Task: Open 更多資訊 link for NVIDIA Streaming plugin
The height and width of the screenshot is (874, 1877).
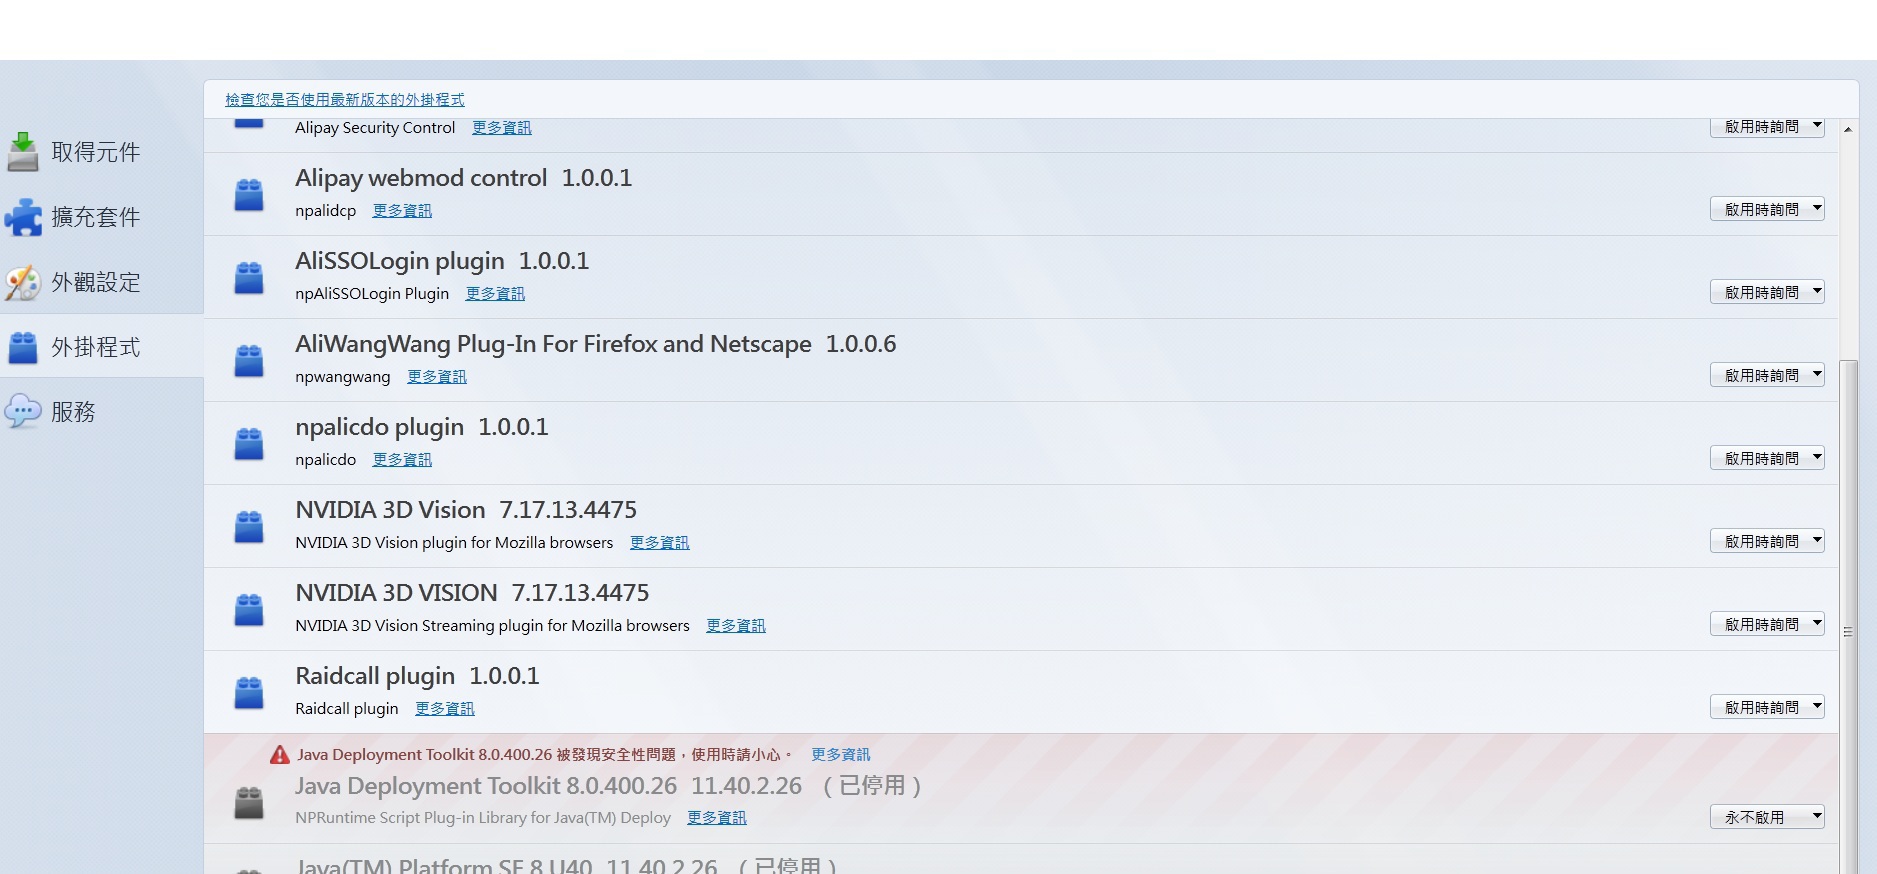Action: (736, 626)
